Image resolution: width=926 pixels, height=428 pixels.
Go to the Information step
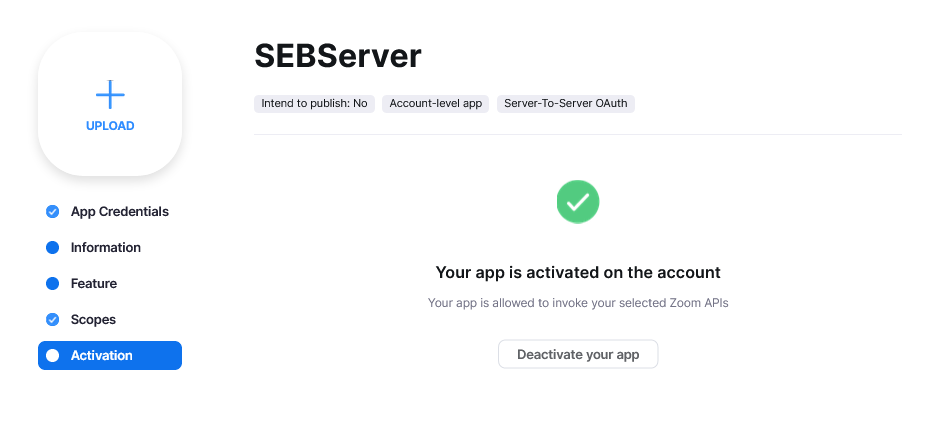click(x=105, y=248)
